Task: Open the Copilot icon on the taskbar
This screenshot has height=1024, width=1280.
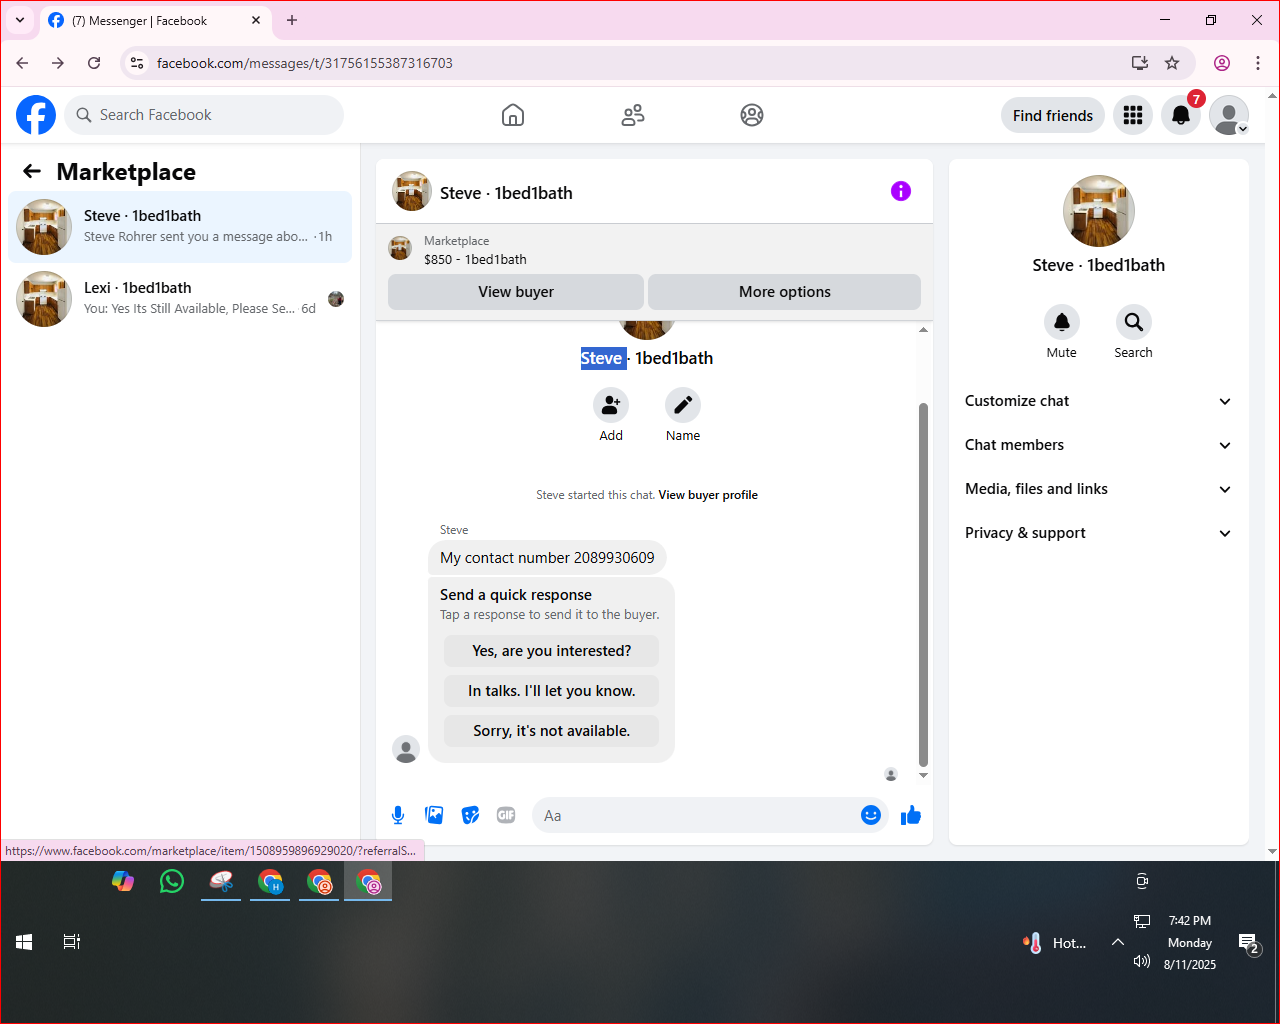Action: coord(123,881)
